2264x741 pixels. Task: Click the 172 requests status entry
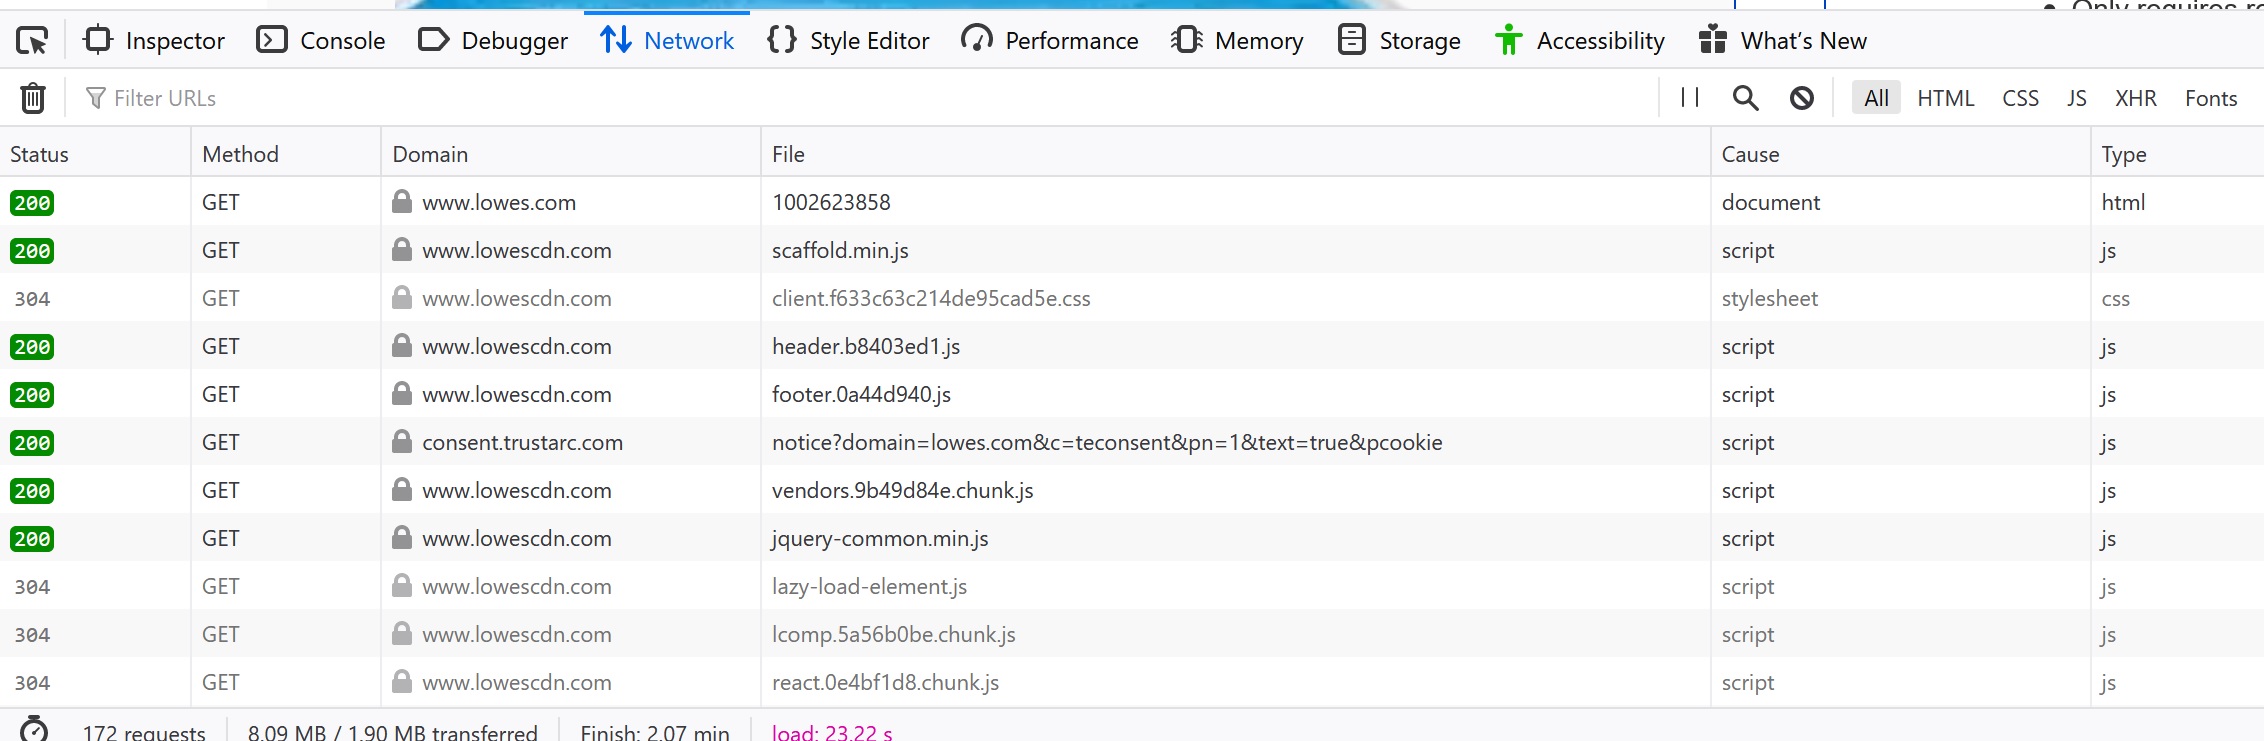tap(144, 732)
